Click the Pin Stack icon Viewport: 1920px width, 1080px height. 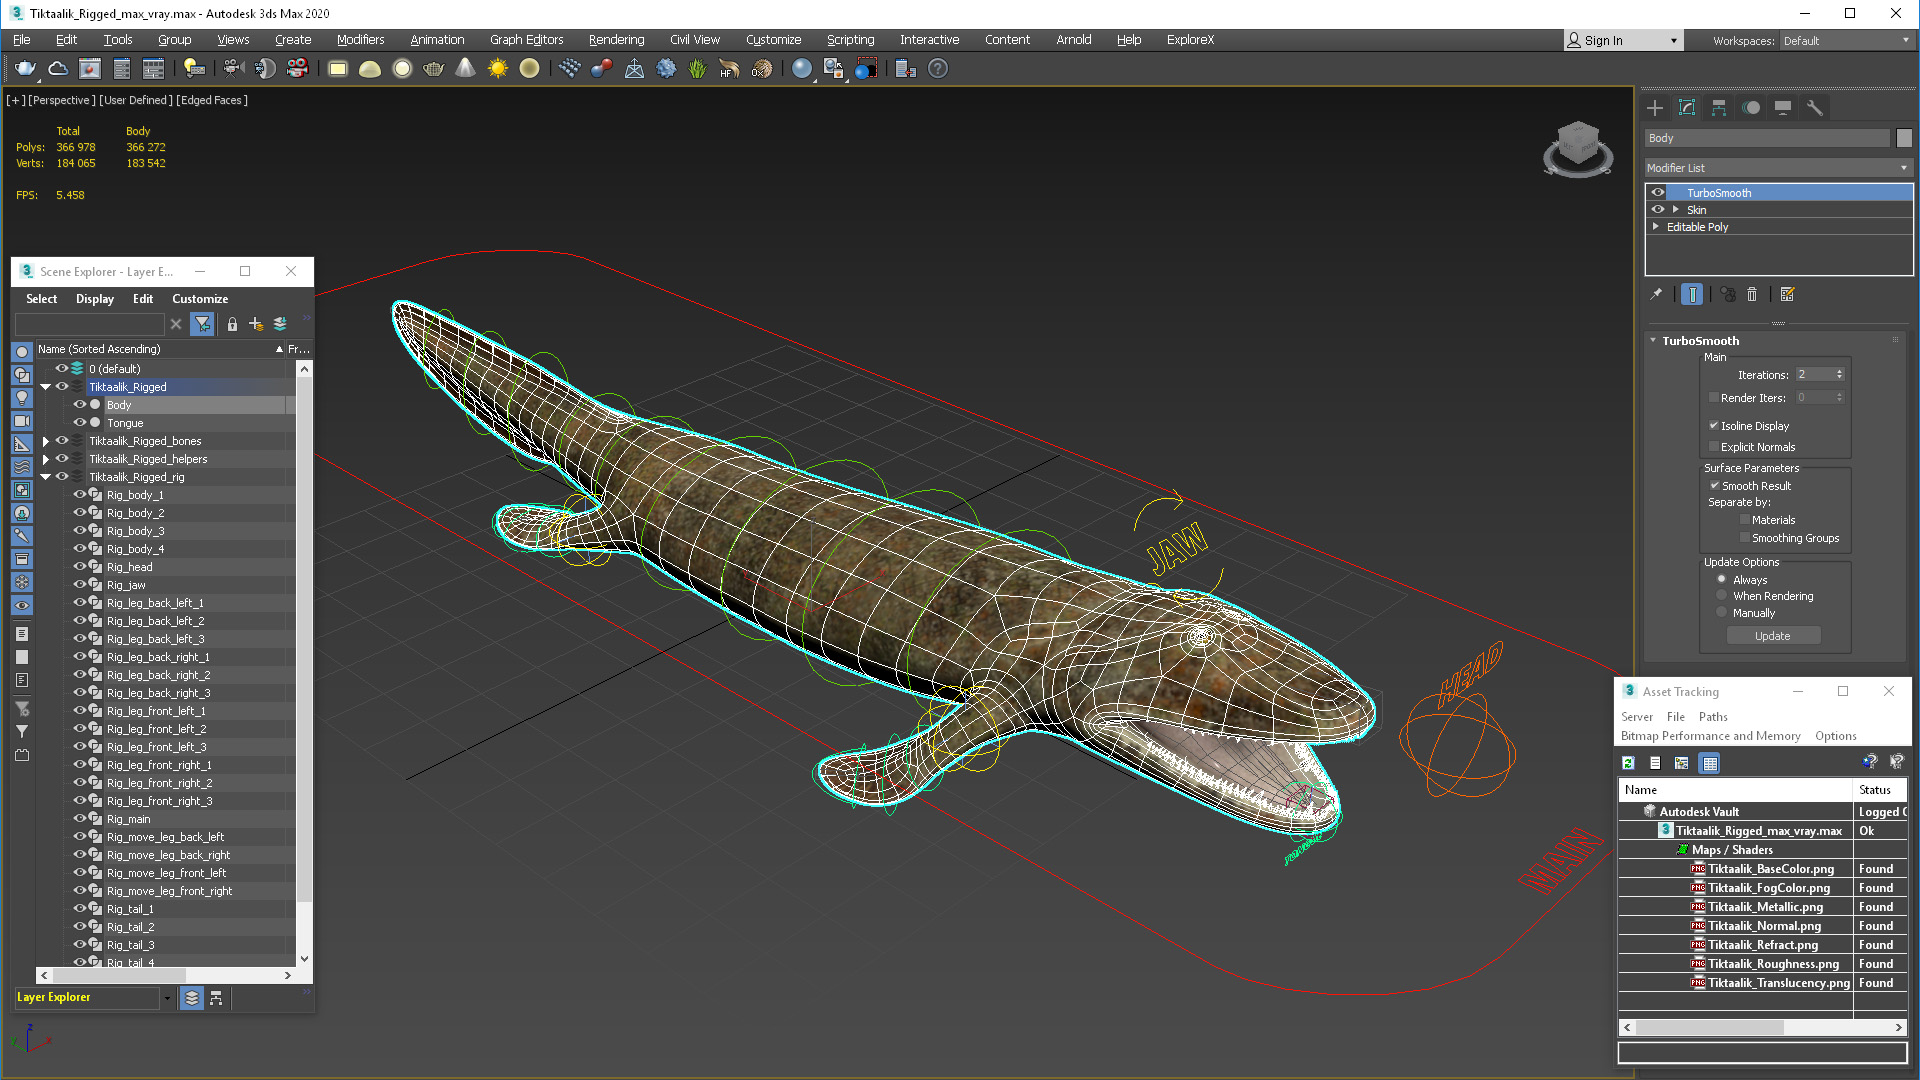click(x=1656, y=294)
